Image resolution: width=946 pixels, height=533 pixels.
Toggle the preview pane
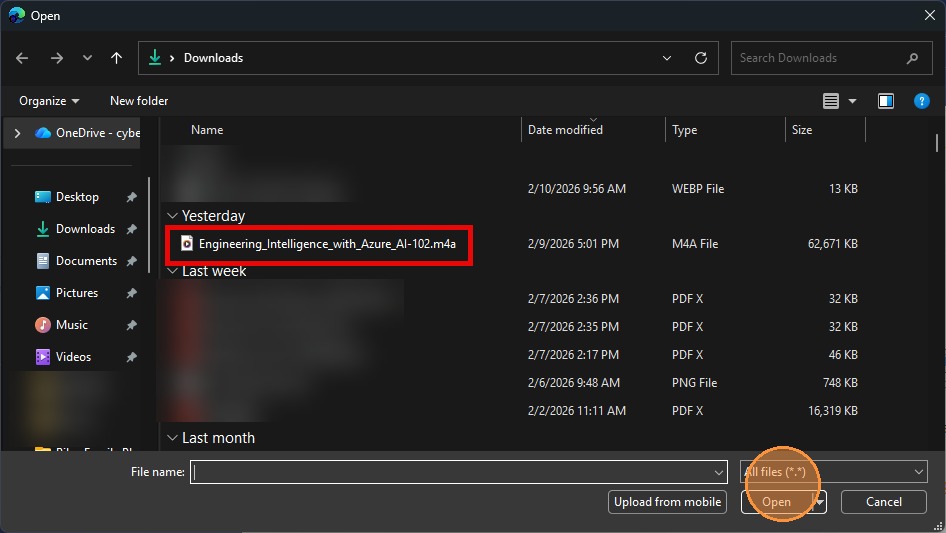click(x=886, y=101)
